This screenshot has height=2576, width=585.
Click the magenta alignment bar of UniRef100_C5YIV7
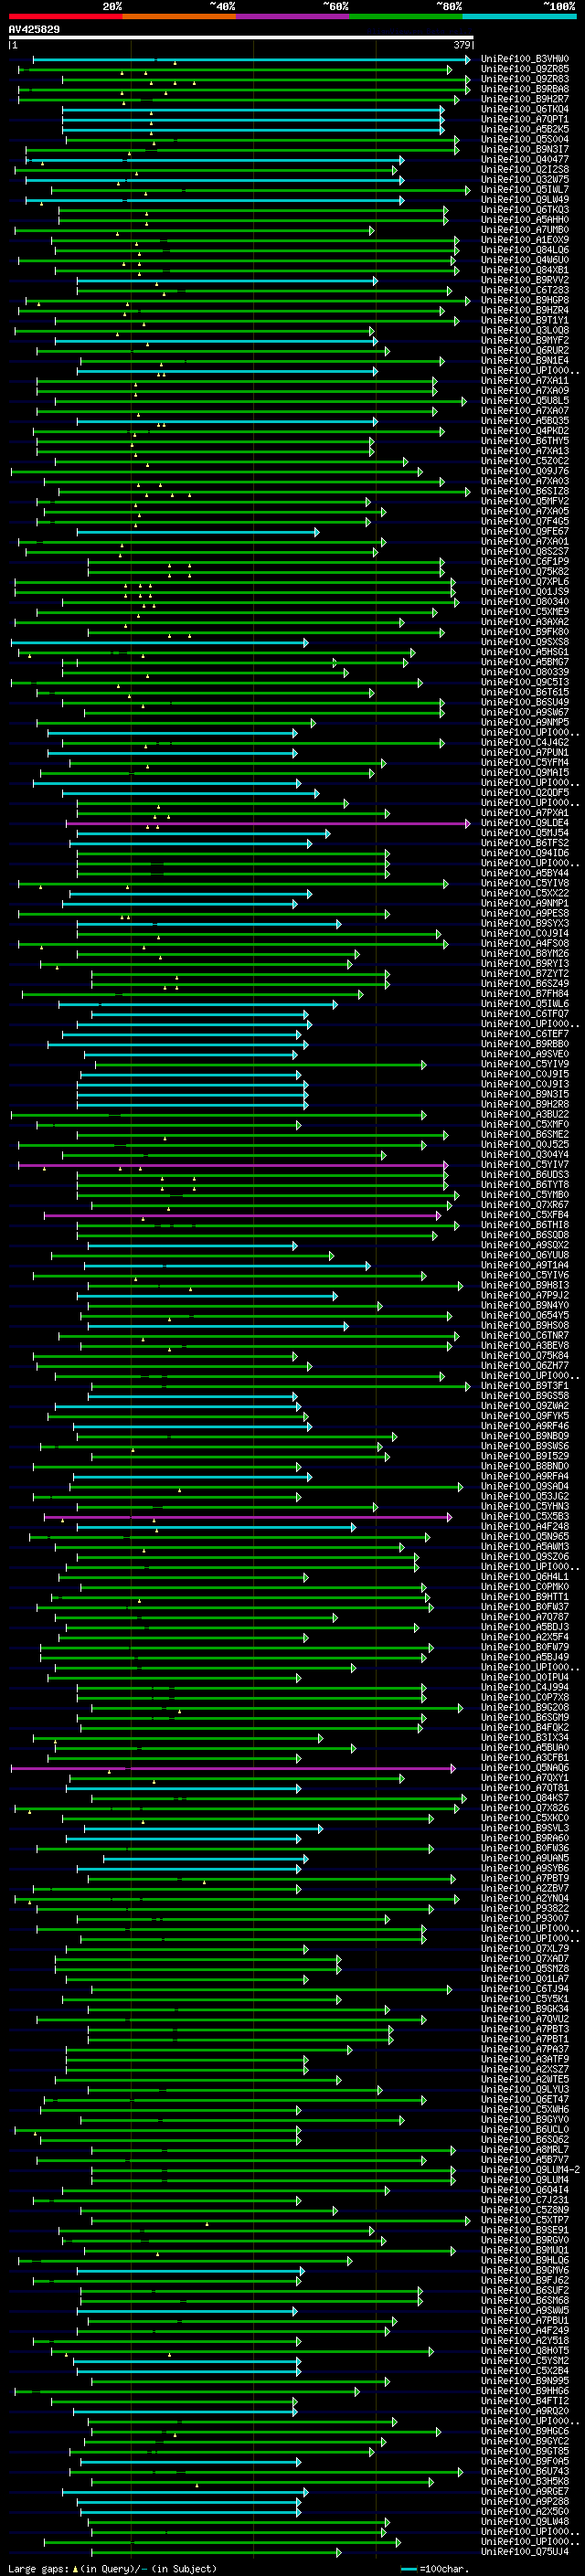tap(233, 1164)
